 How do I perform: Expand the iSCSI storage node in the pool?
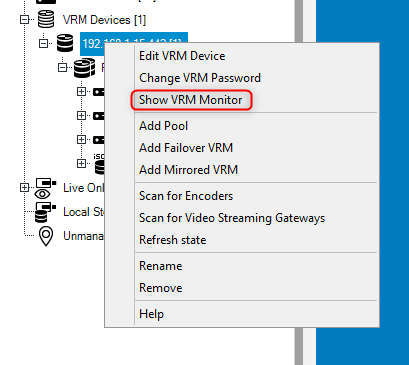(81, 163)
